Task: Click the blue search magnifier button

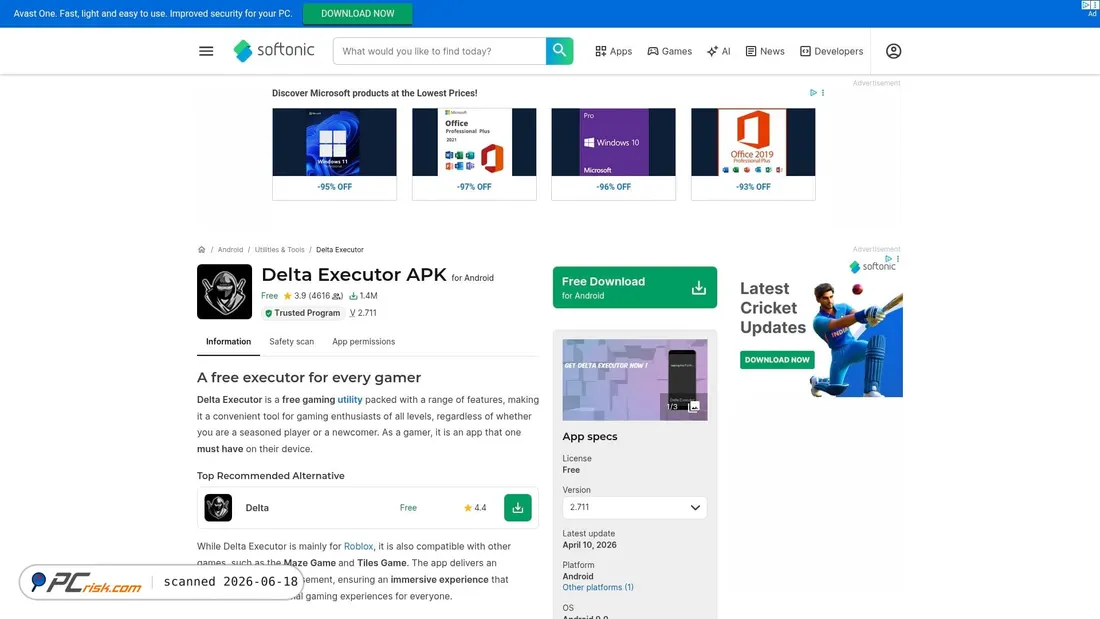Action: point(559,51)
